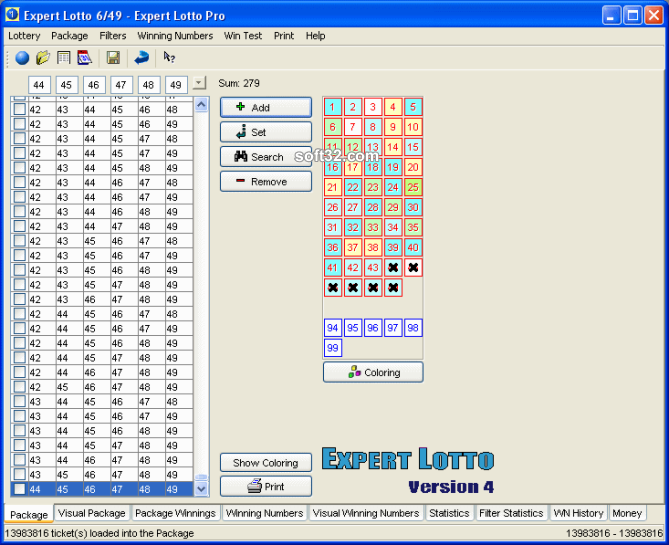This screenshot has width=669, height=545.
Task: Click the first number field showing 44
Action: click(x=39, y=85)
